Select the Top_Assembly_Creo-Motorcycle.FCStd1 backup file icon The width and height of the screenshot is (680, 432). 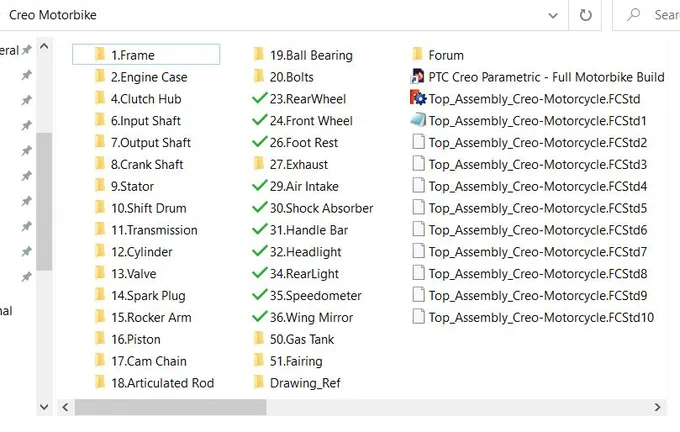click(x=418, y=120)
